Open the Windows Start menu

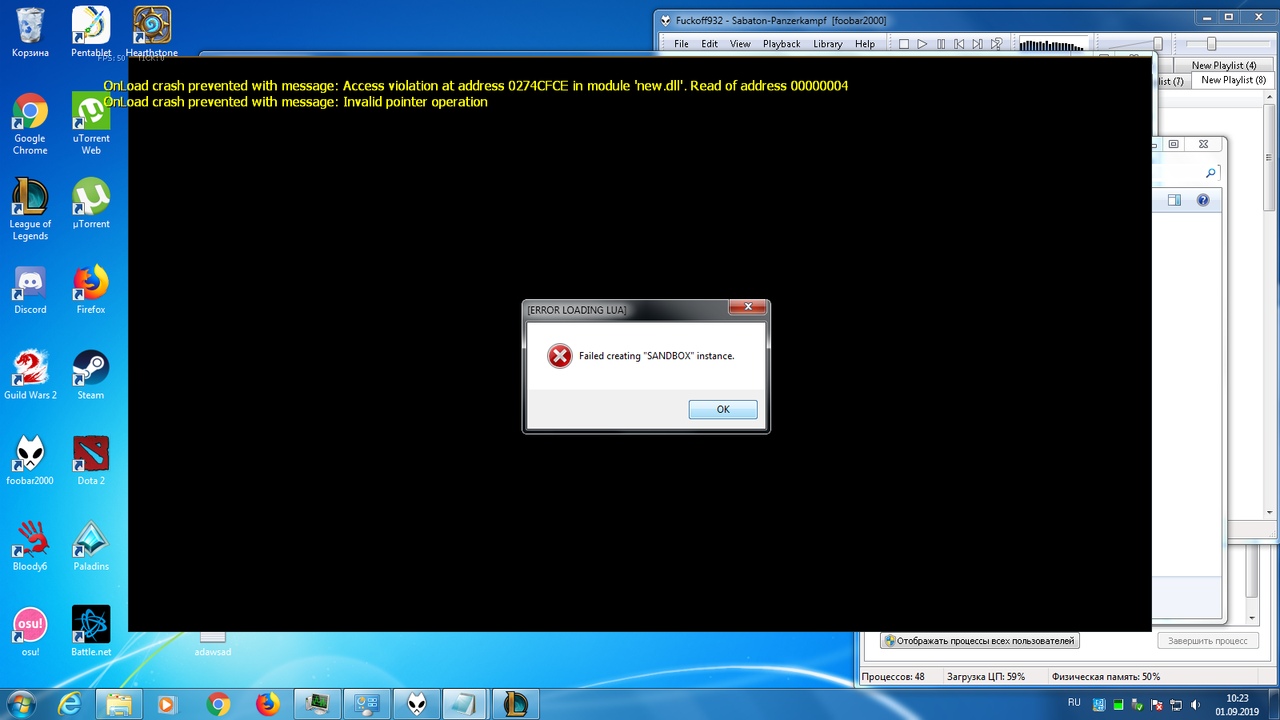21,704
